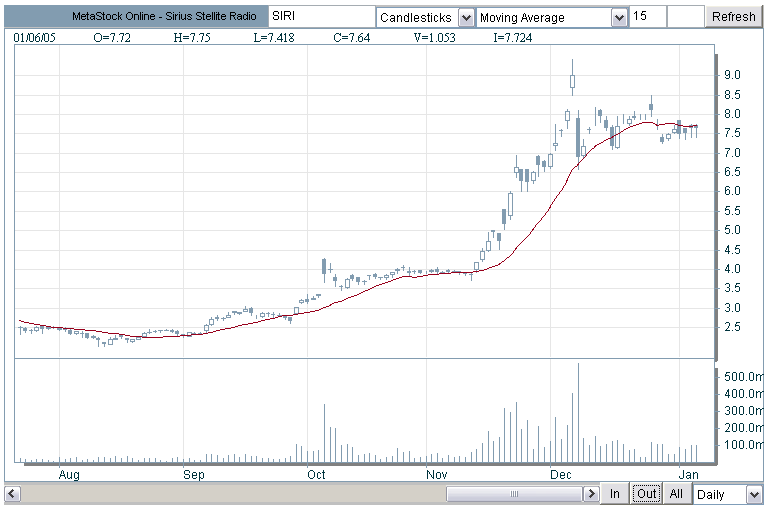768x511 pixels.
Task: Expand the Moving Average dropdown arrow
Action: click(x=620, y=18)
